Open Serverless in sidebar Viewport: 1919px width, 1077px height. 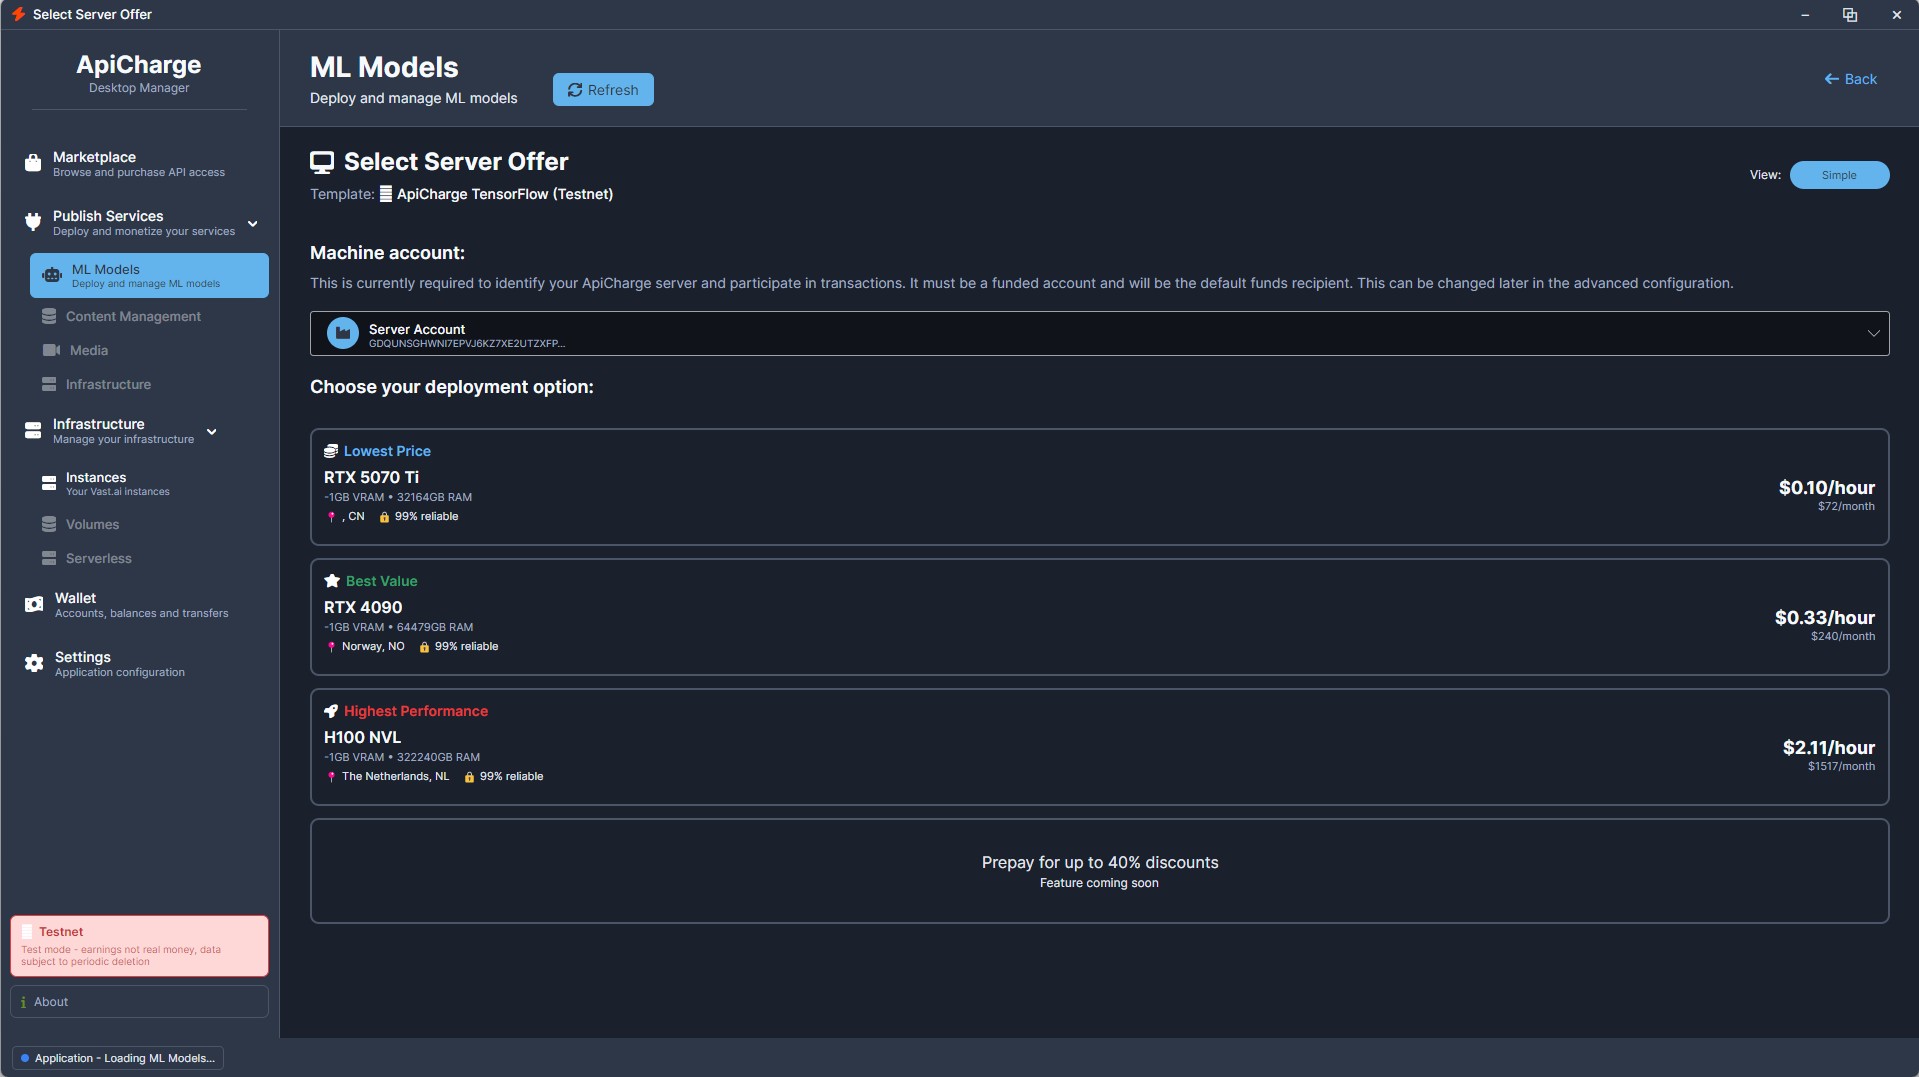click(x=98, y=558)
